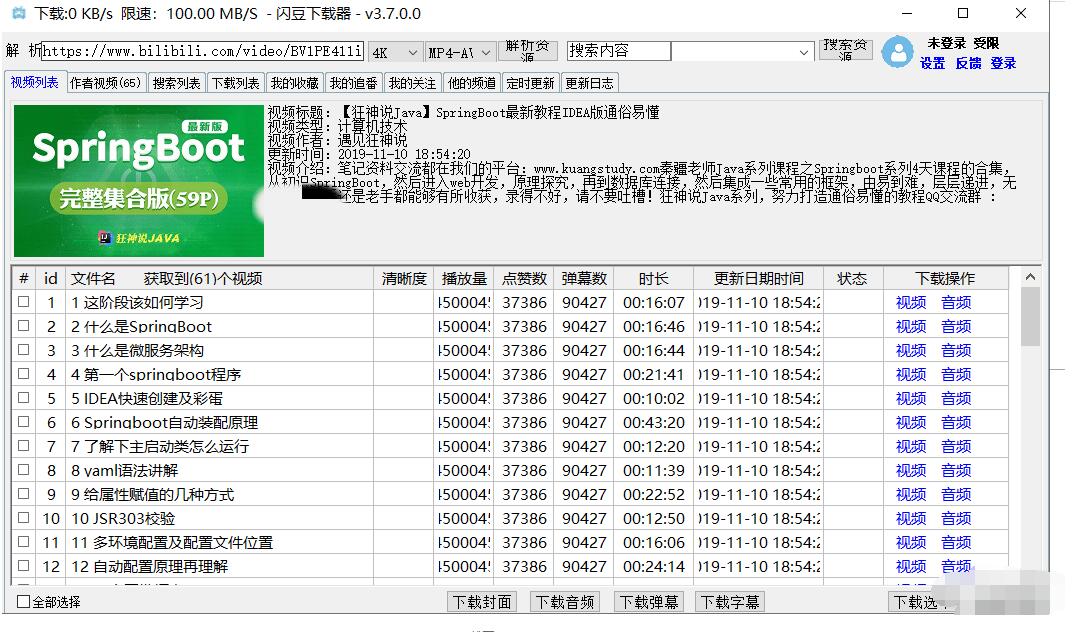
Task: View the 更新日志 tab
Action: [x=589, y=83]
